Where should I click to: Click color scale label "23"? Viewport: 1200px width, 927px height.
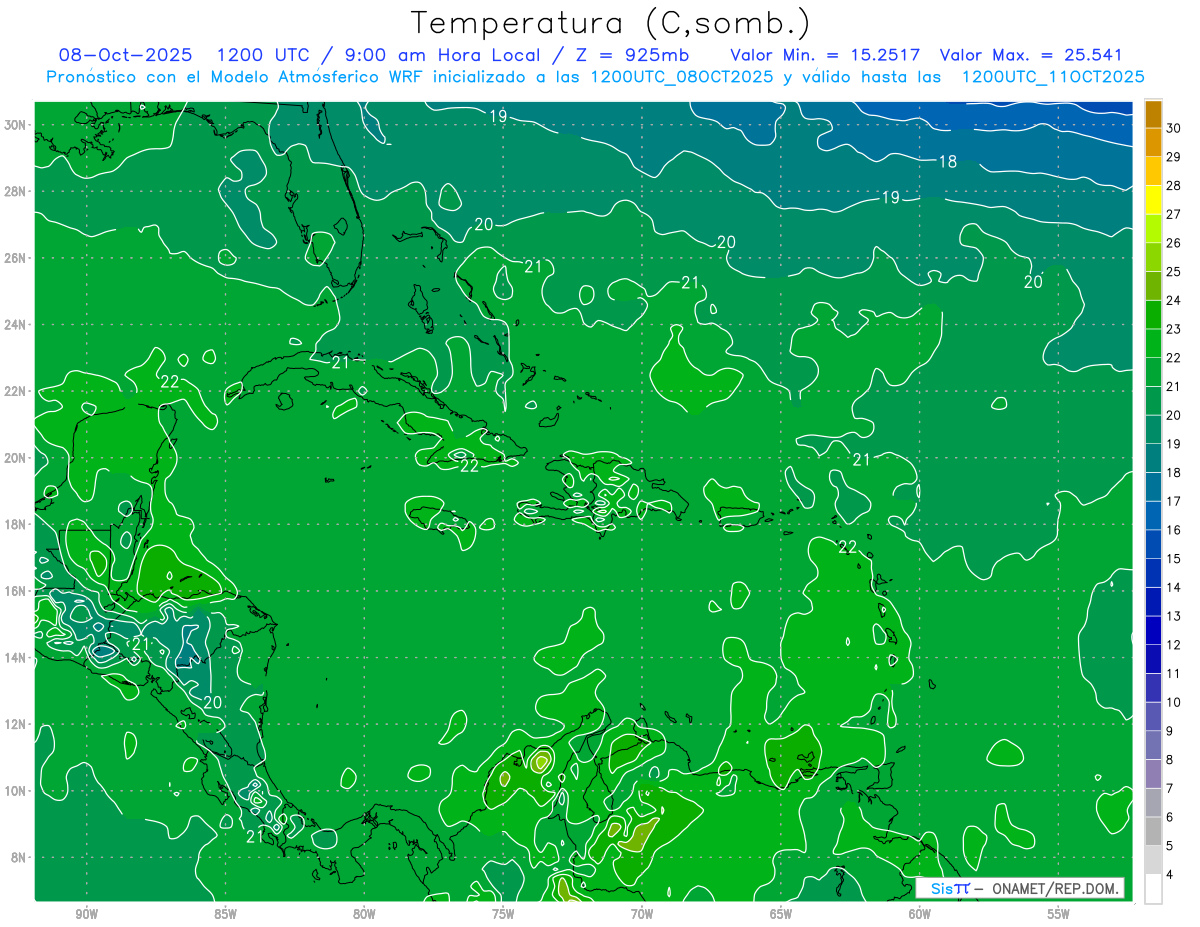(1174, 329)
